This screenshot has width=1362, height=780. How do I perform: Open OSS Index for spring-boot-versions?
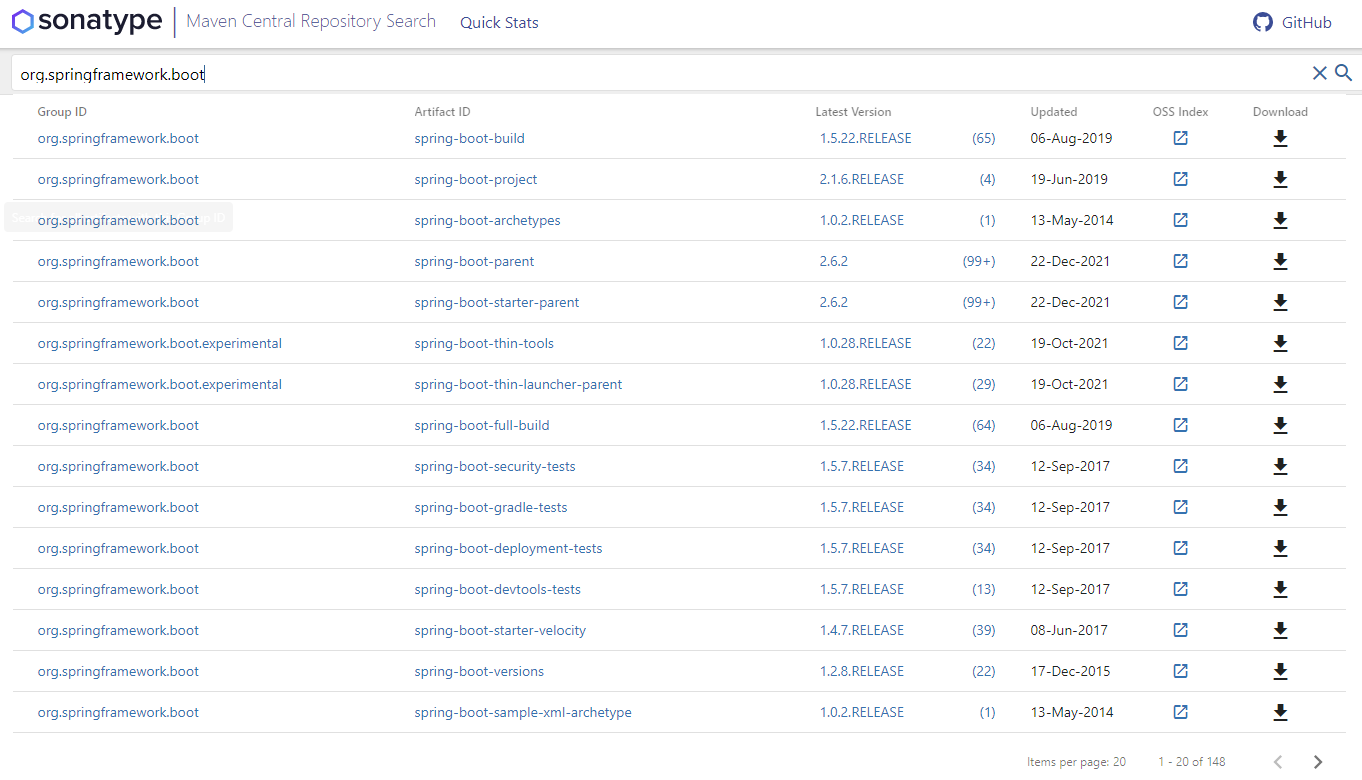coord(1180,671)
